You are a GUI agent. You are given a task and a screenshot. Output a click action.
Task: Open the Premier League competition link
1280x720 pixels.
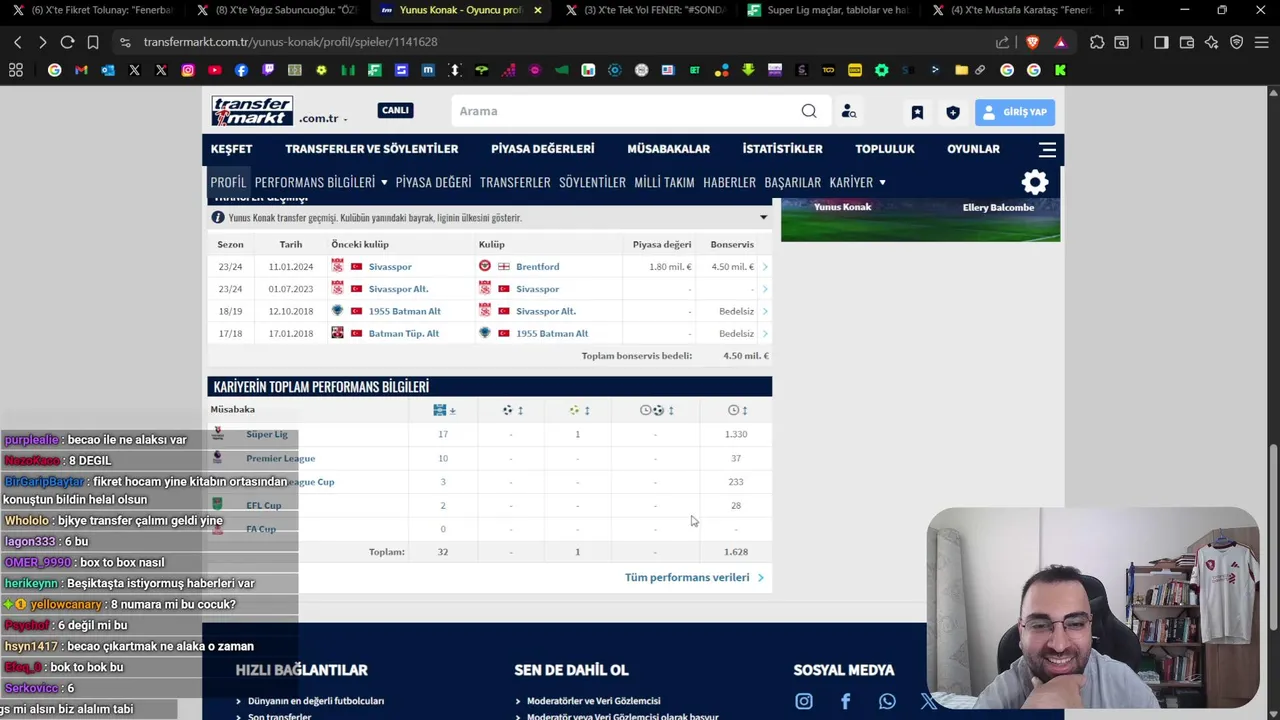280,458
